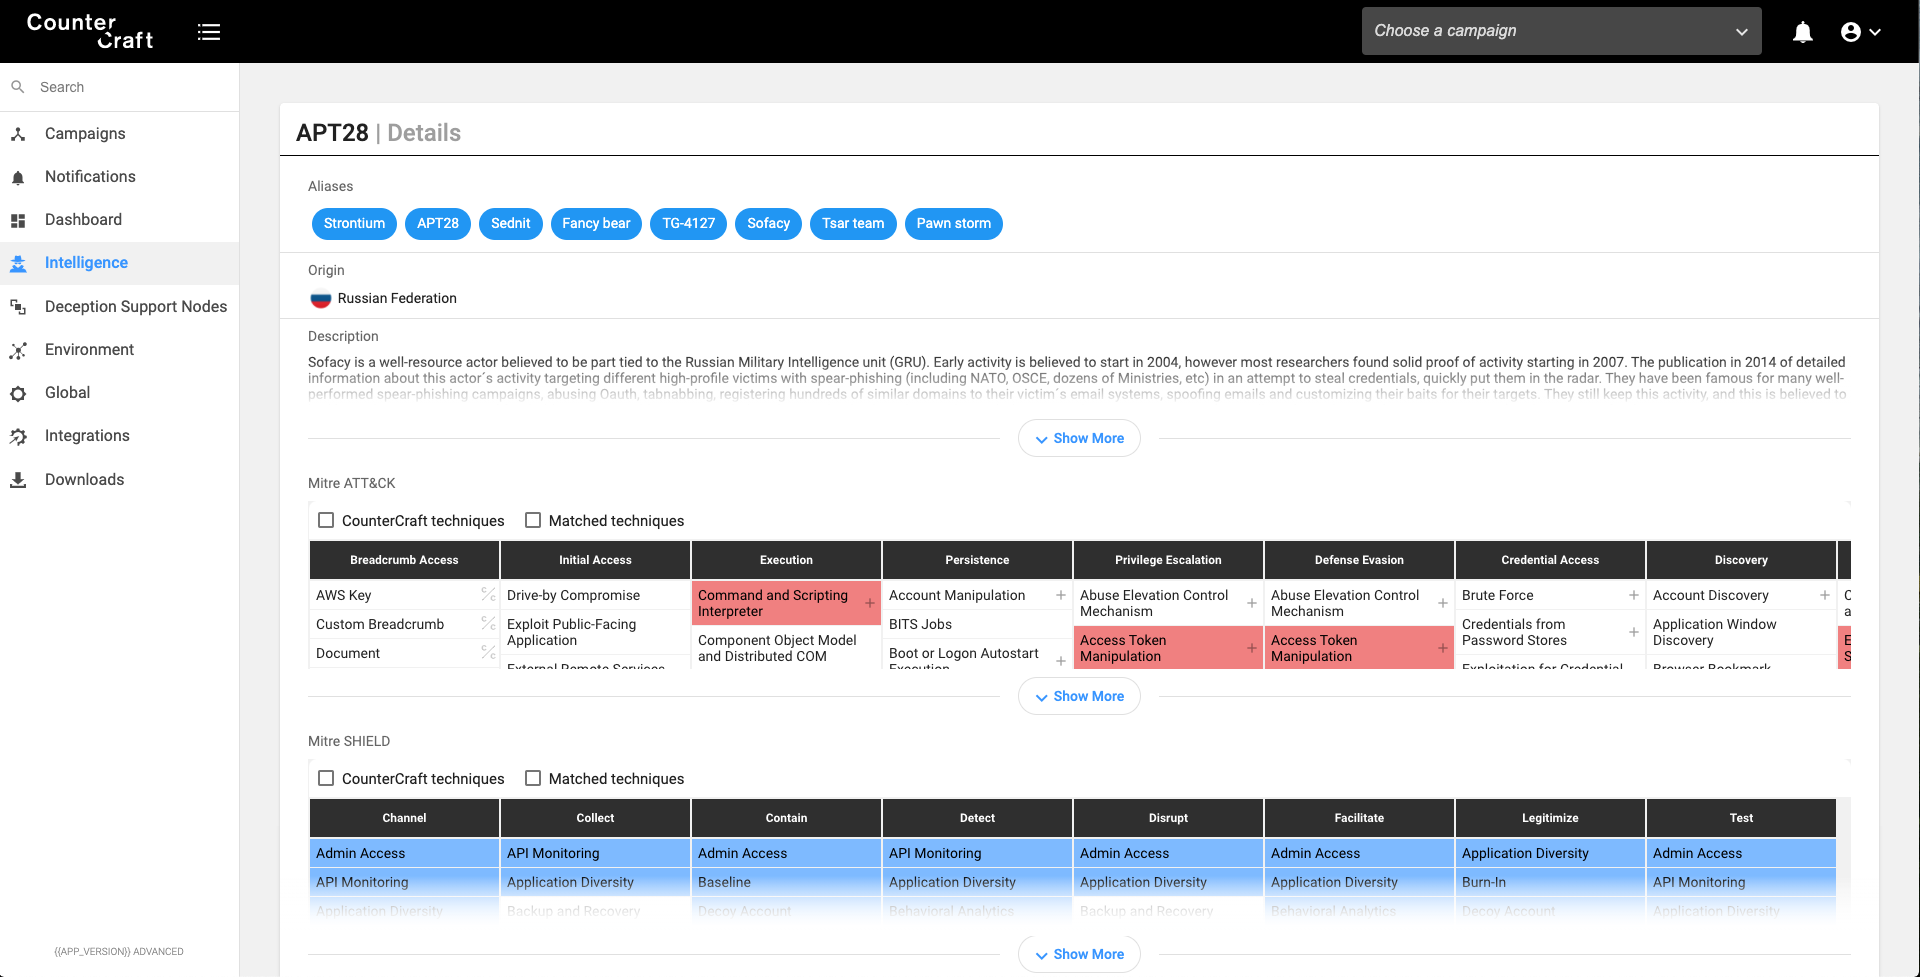Expand the Description with Show More
1920x977 pixels.
pyautogui.click(x=1079, y=438)
